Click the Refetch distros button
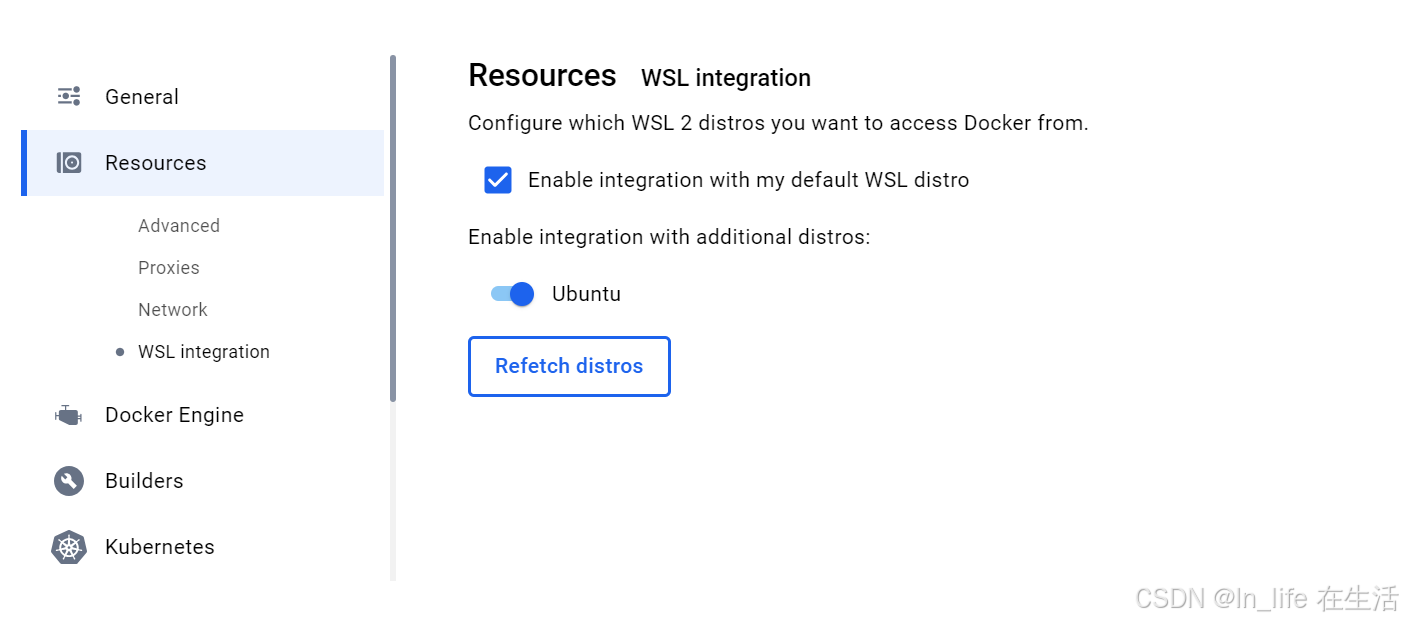The width and height of the screenshot is (1403, 624). click(x=569, y=366)
